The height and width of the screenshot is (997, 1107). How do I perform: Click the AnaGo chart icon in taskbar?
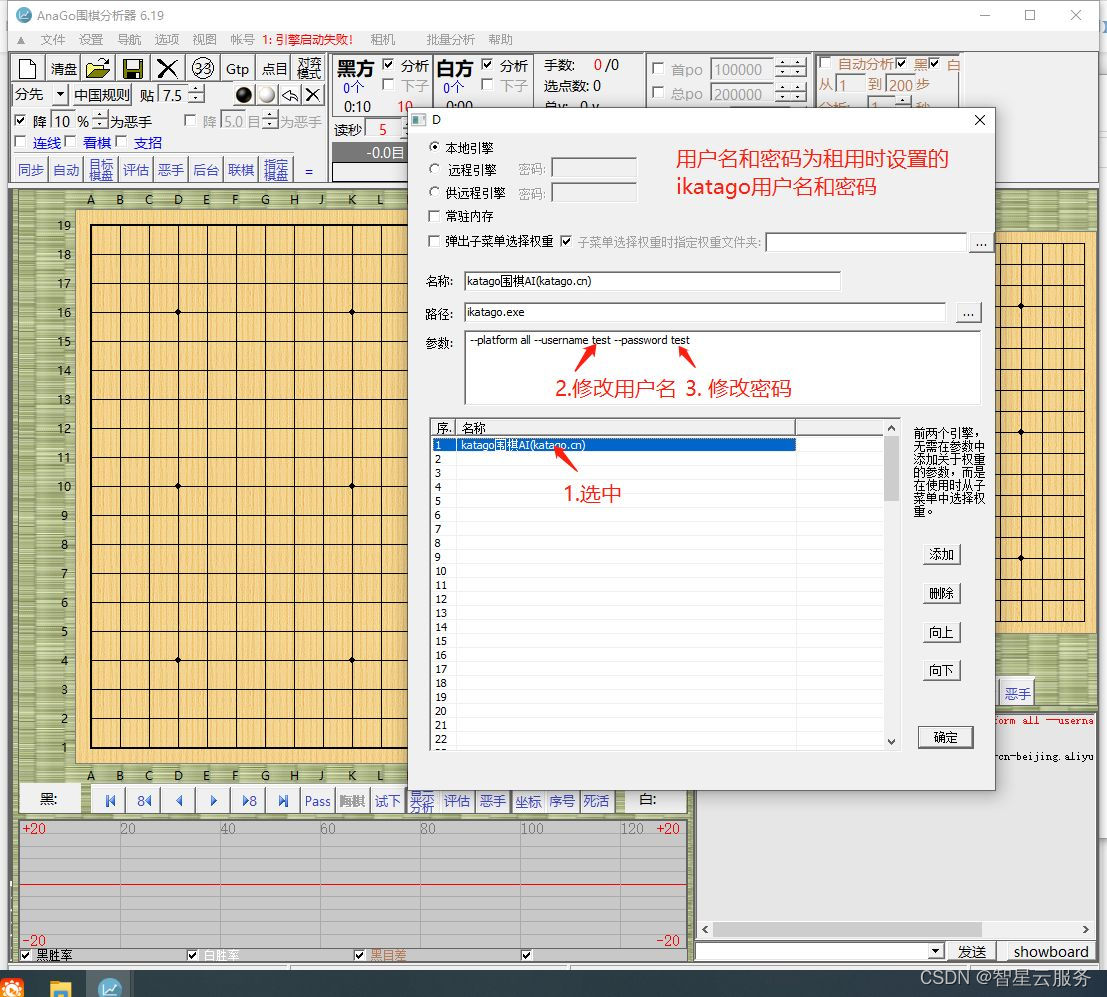coord(109,987)
